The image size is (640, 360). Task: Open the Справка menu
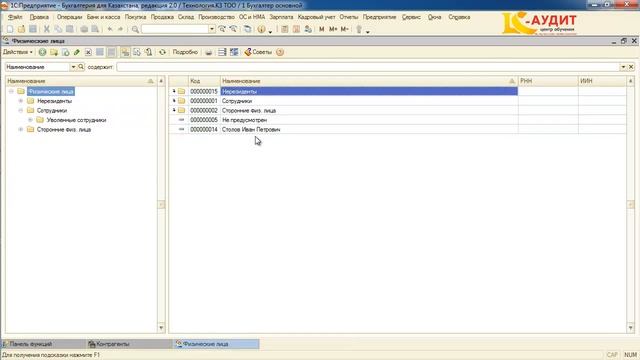click(x=459, y=17)
